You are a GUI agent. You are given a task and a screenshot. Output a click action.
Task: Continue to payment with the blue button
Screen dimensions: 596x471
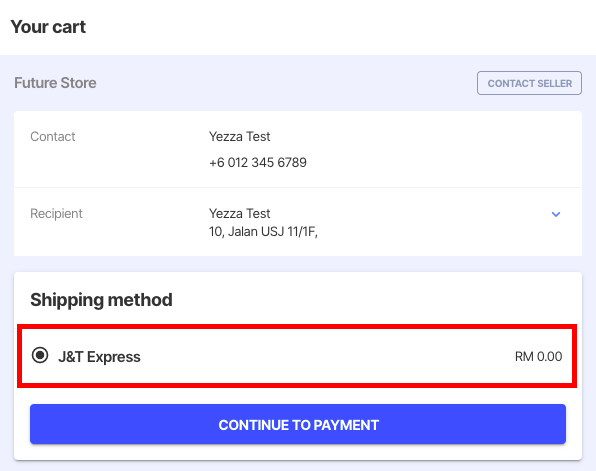(x=298, y=424)
